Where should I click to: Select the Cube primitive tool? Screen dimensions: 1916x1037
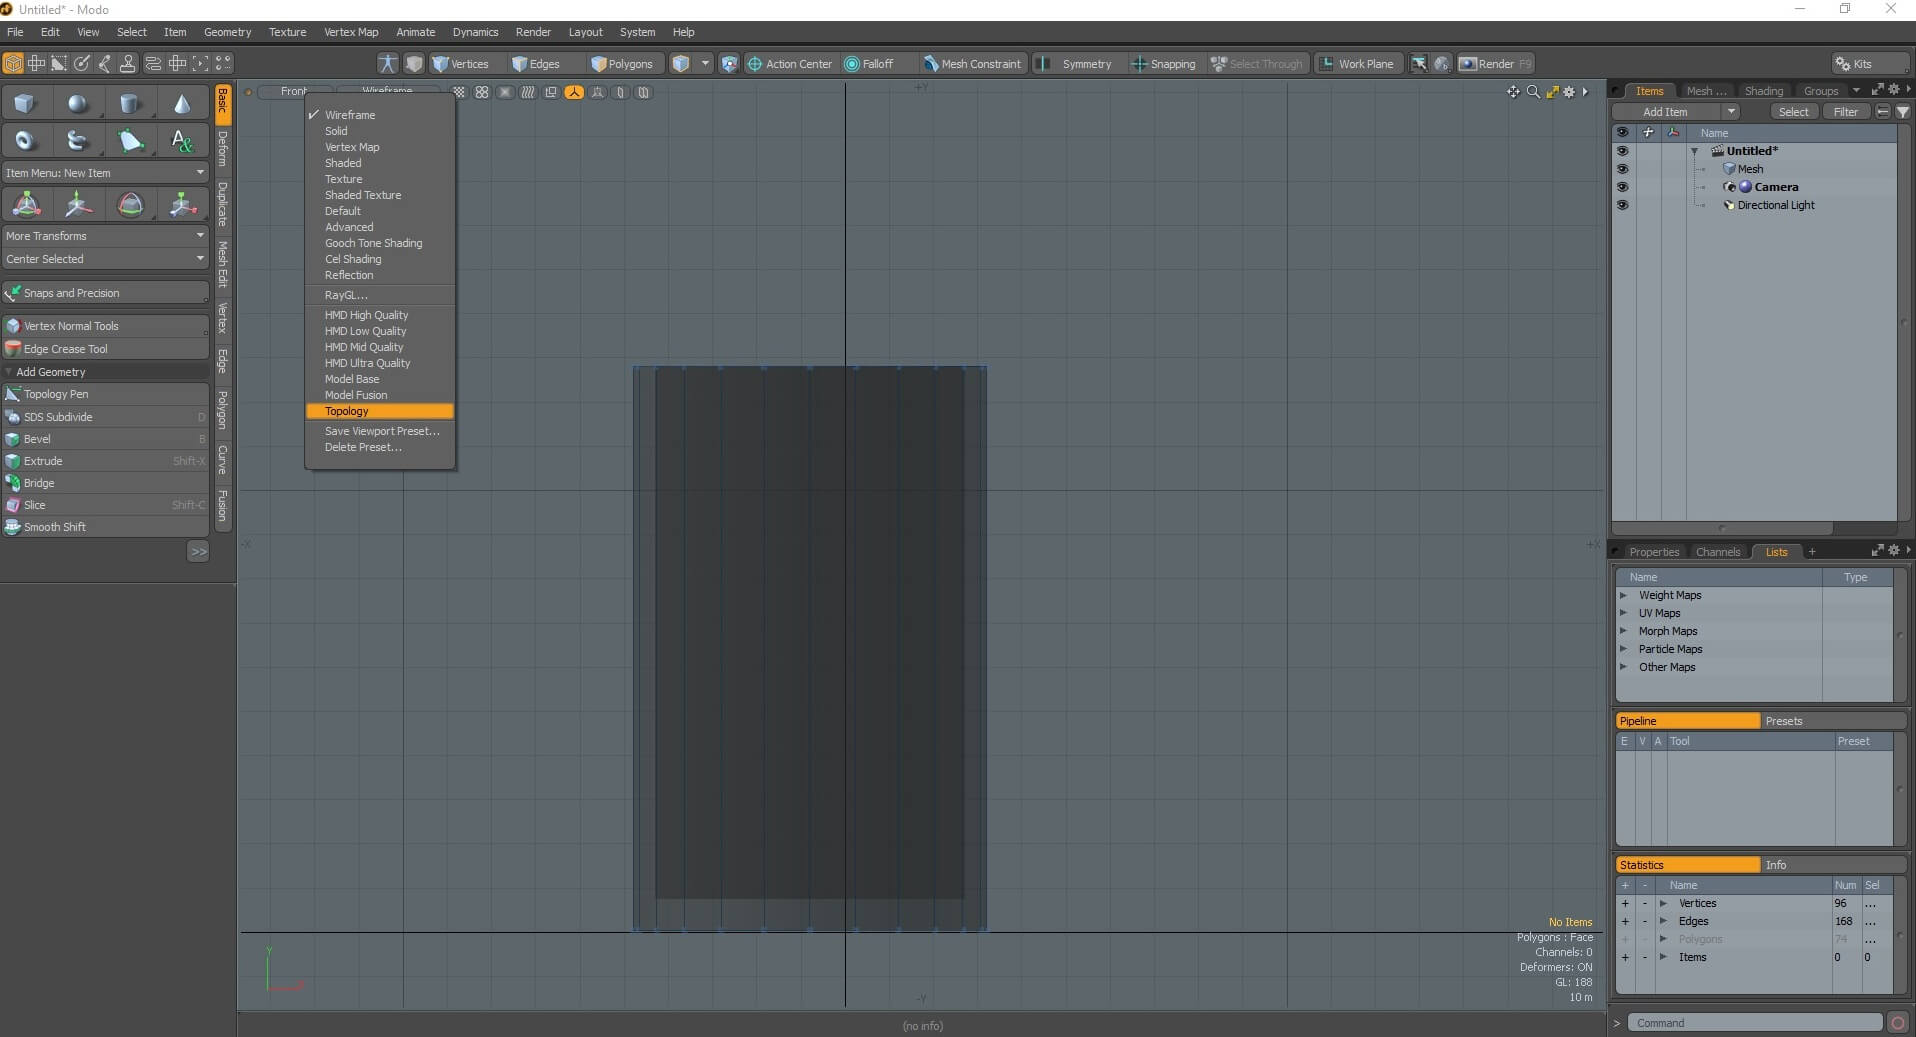[25, 103]
